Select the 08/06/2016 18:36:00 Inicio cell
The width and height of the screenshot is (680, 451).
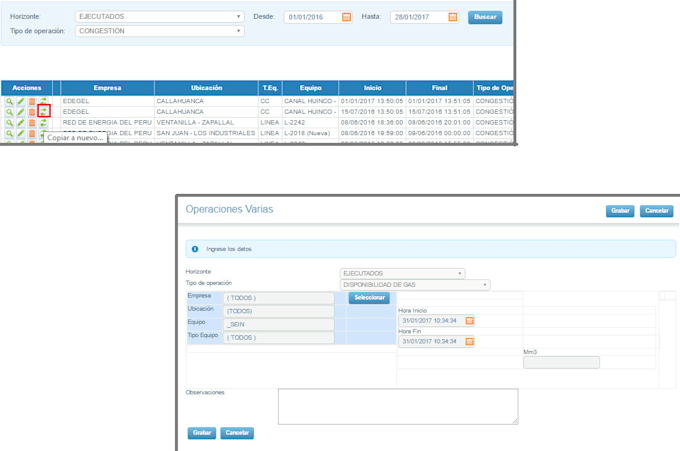tap(372, 123)
